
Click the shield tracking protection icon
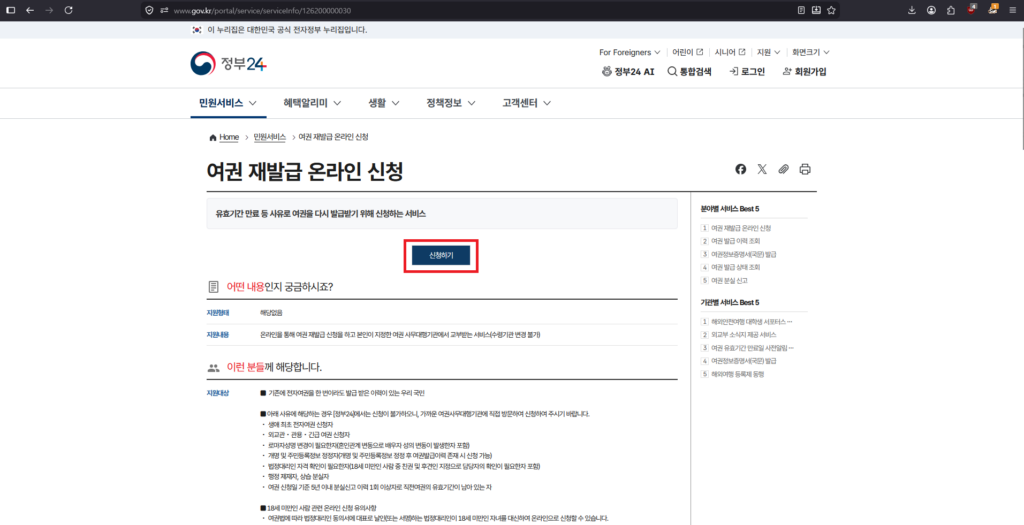[150, 10]
